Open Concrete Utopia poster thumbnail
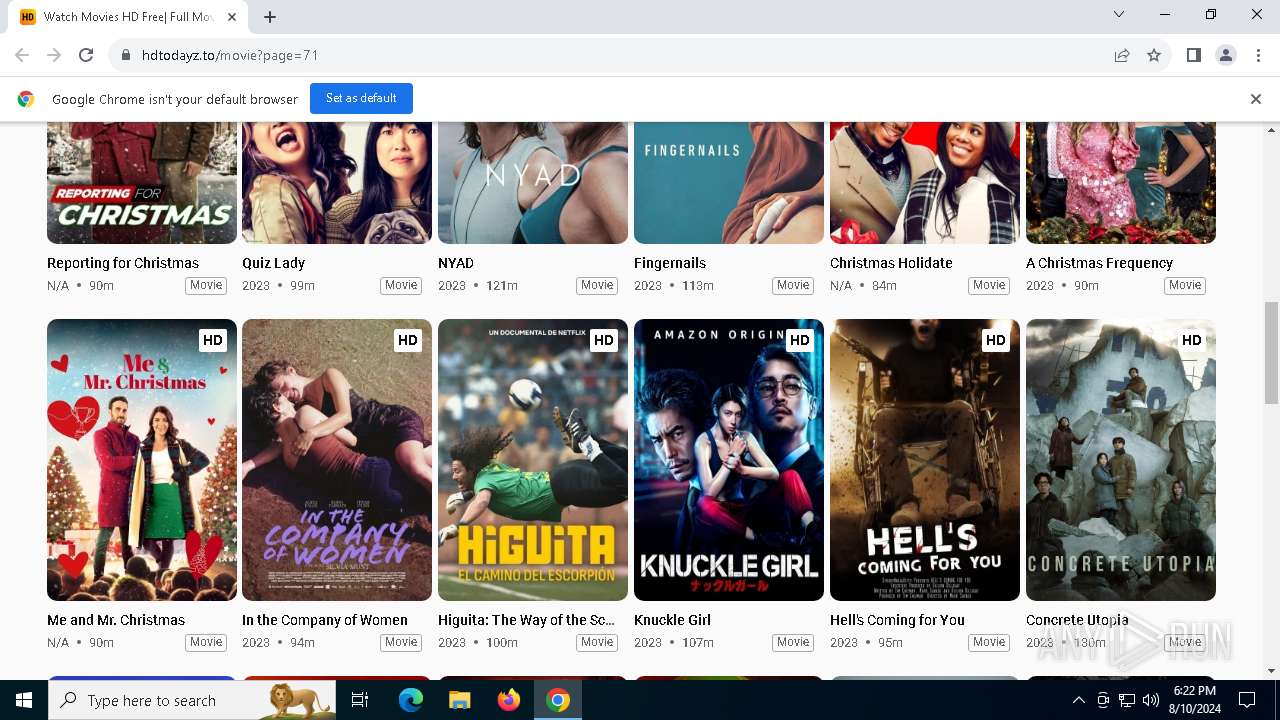Viewport: 1280px width, 720px height. pyautogui.click(x=1121, y=460)
